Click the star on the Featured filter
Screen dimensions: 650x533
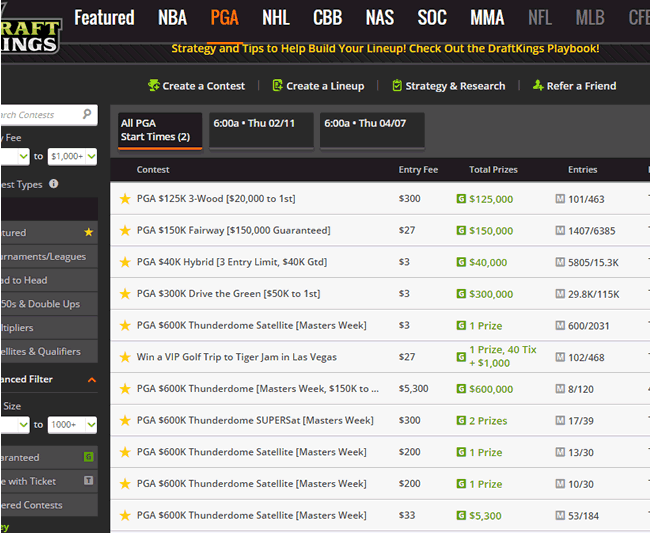click(x=88, y=232)
